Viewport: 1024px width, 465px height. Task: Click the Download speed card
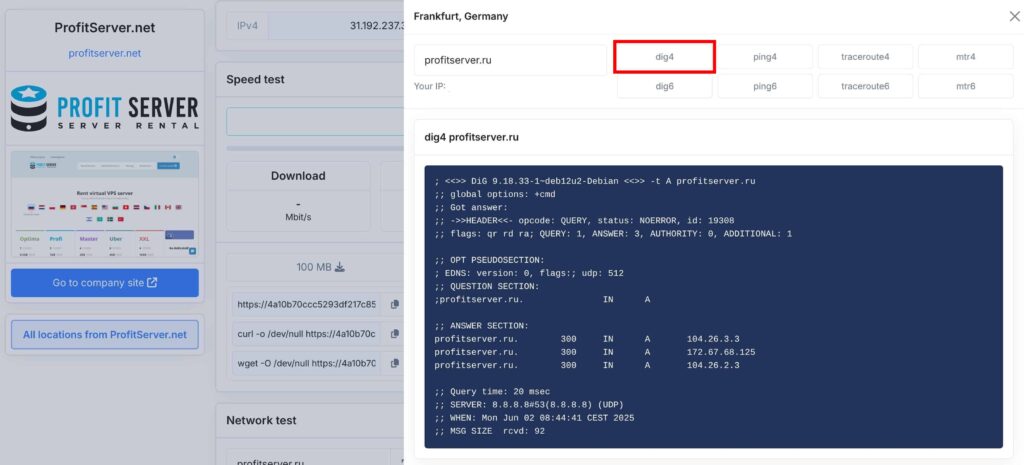298,197
